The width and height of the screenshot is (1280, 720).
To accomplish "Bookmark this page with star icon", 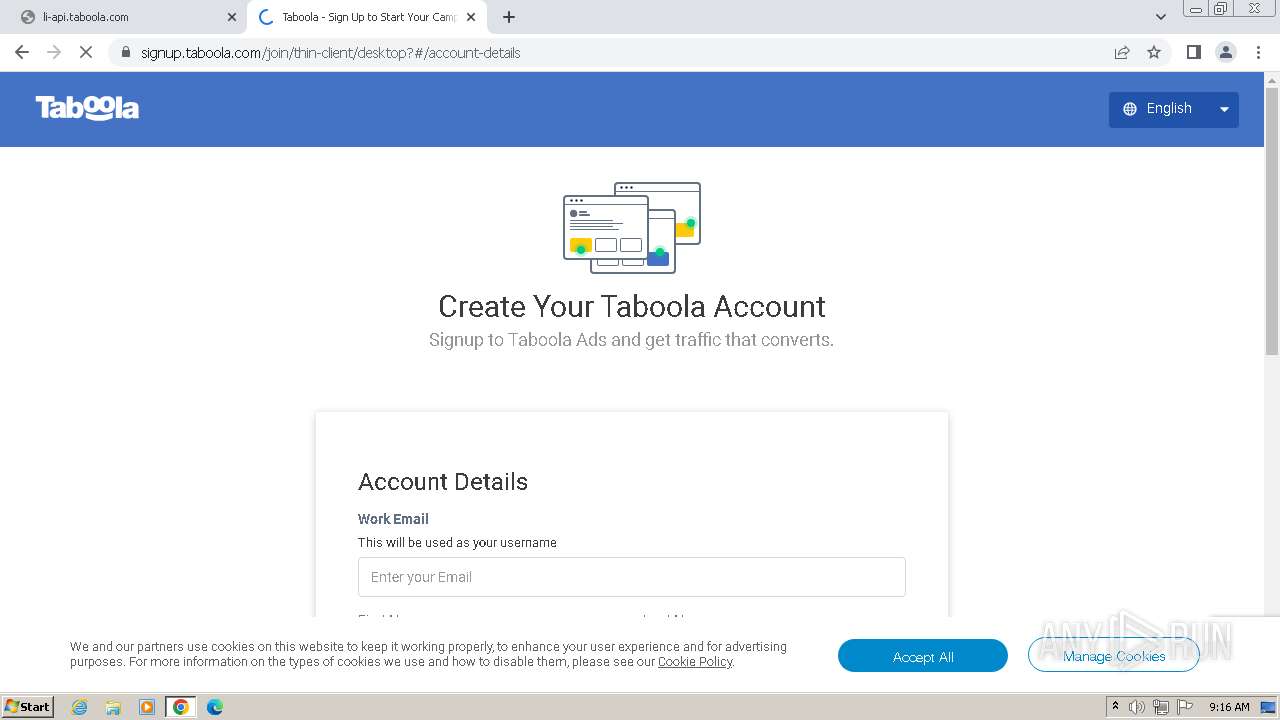I will 1154,52.
